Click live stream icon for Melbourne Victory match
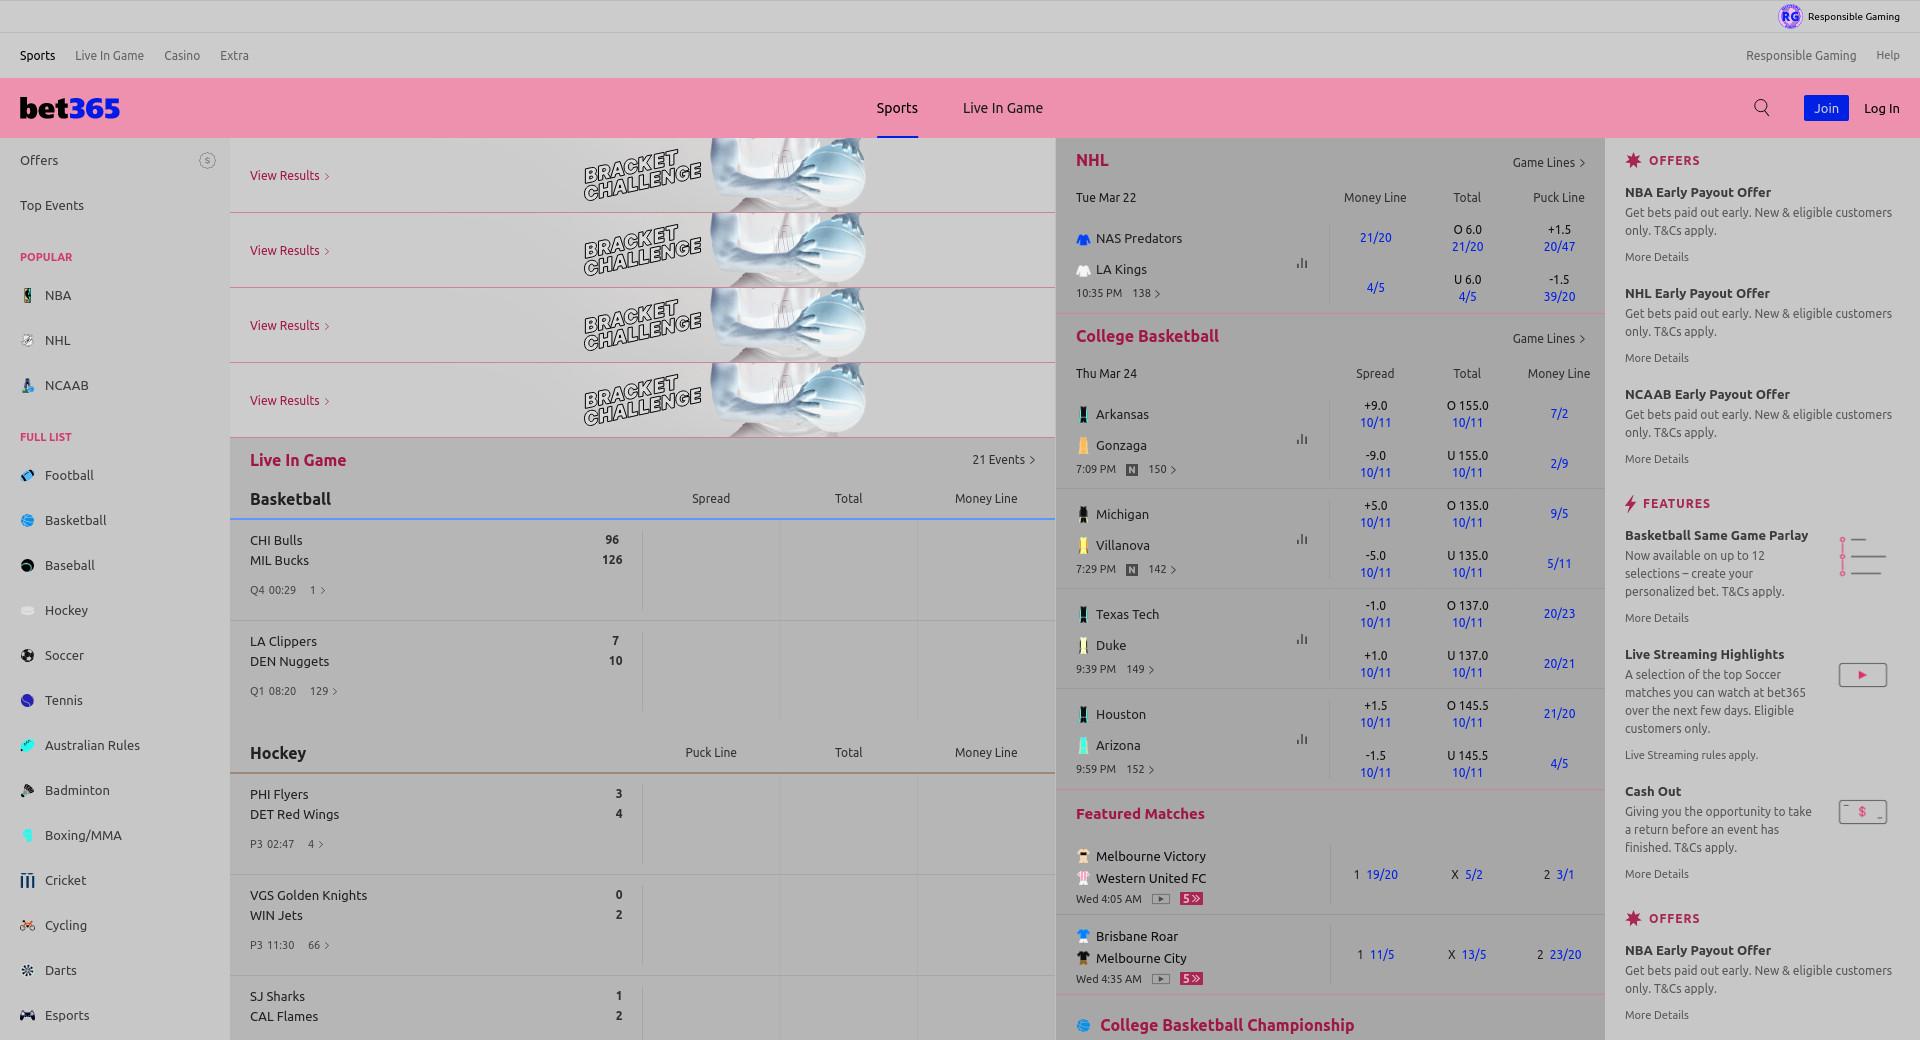 (1161, 899)
